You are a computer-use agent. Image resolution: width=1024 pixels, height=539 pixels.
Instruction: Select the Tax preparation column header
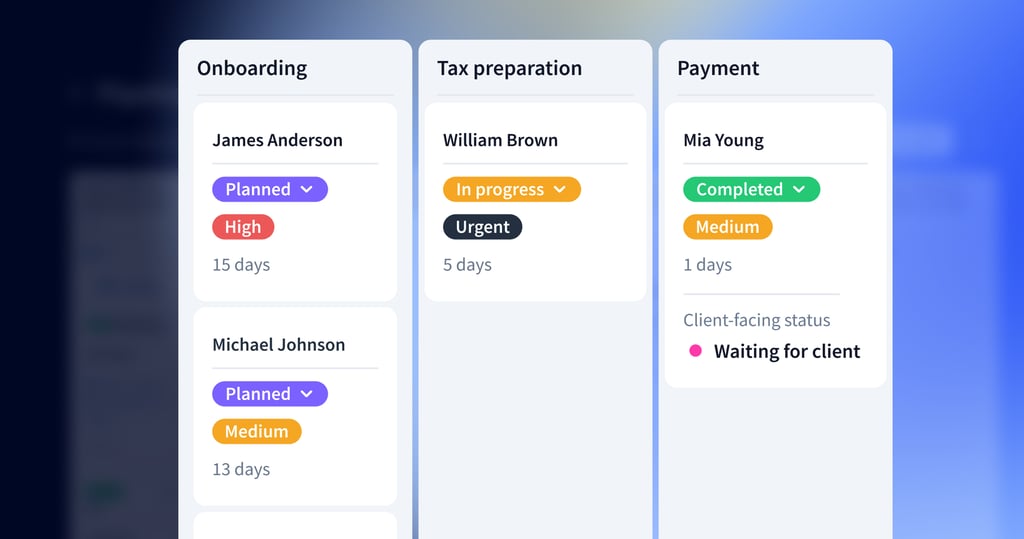click(509, 69)
